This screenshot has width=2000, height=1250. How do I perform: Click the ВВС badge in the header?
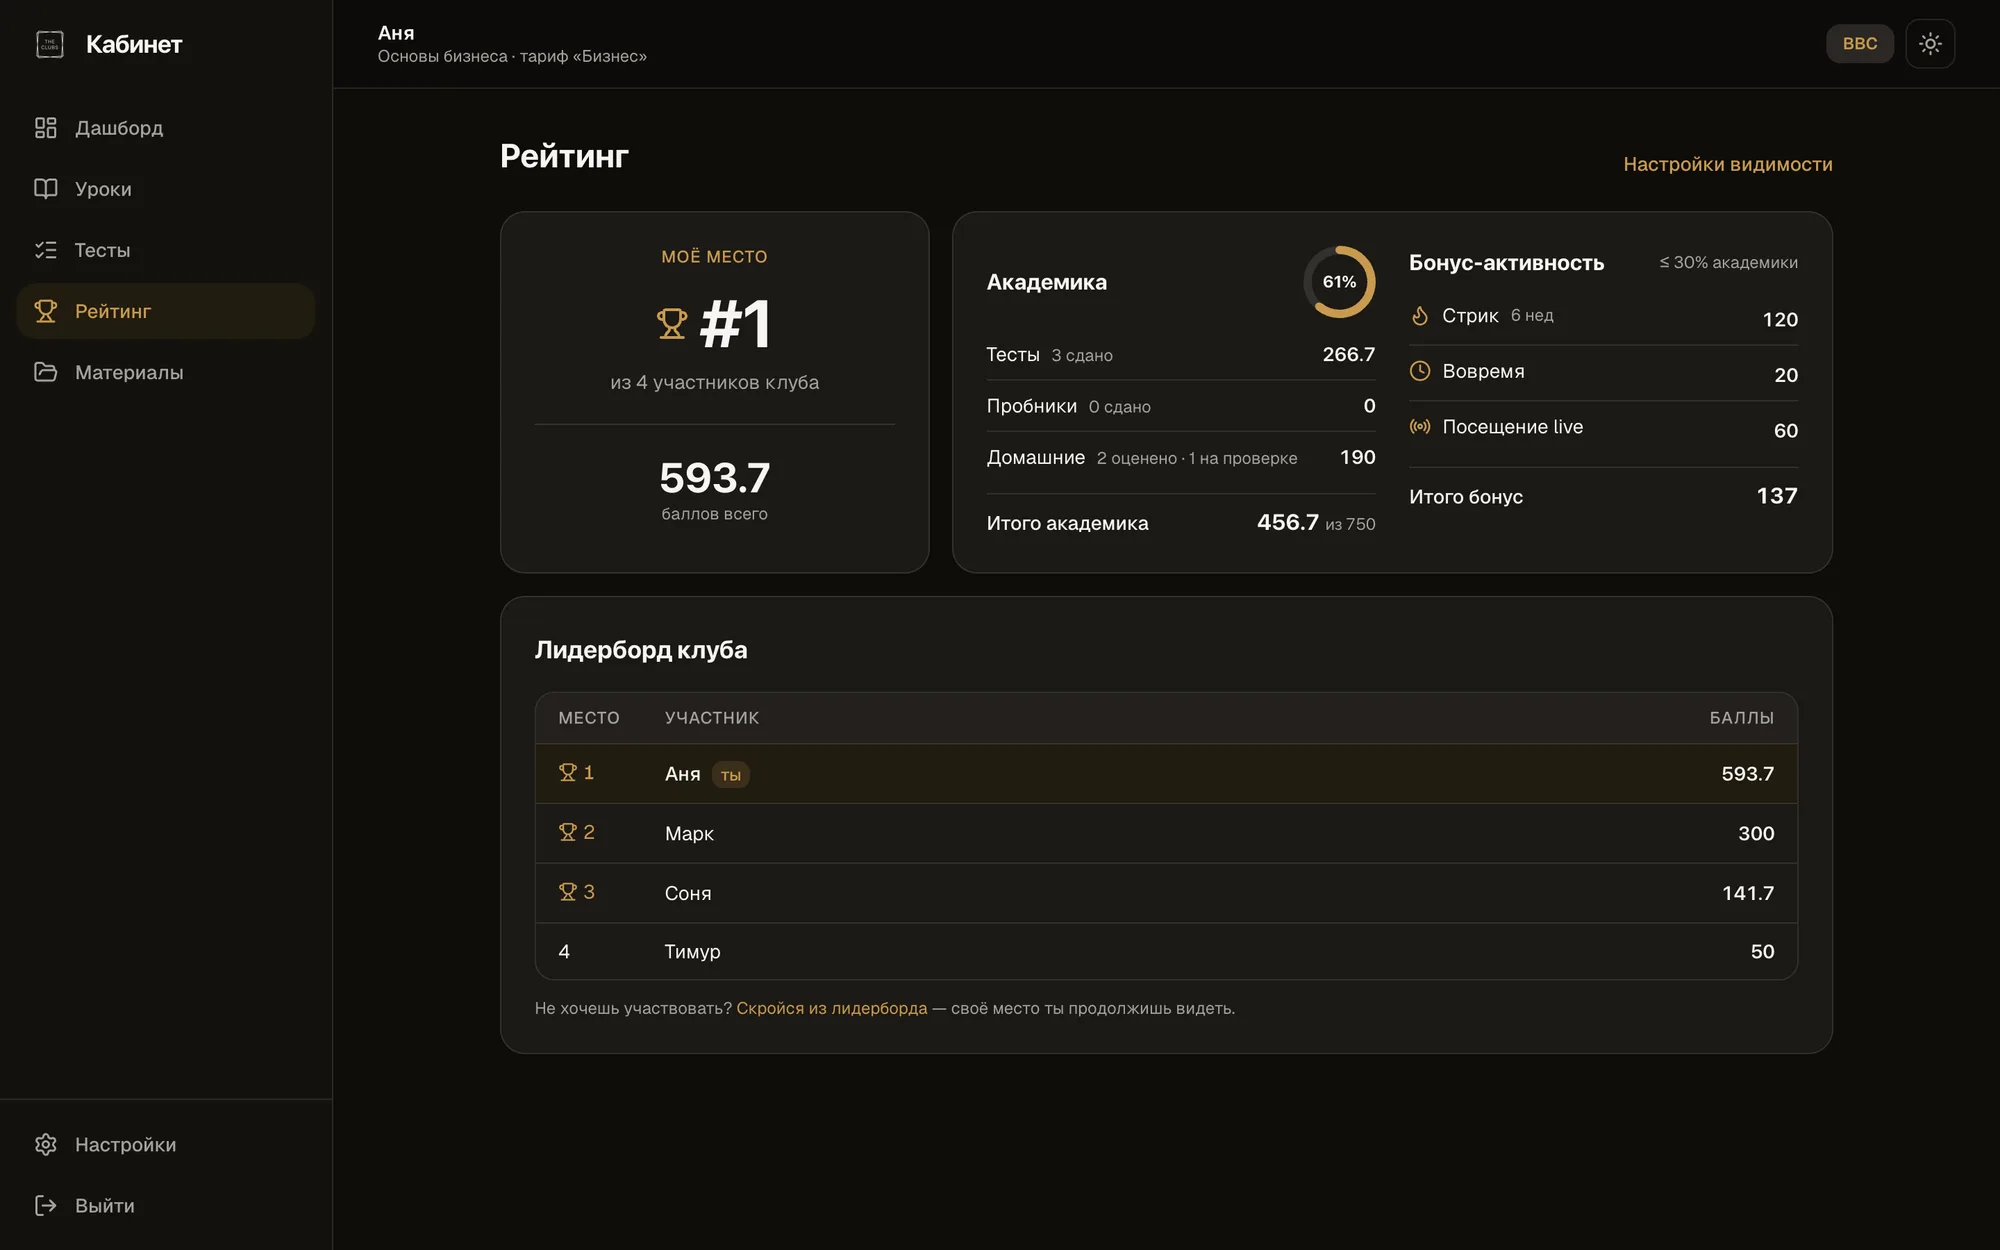(x=1860, y=44)
